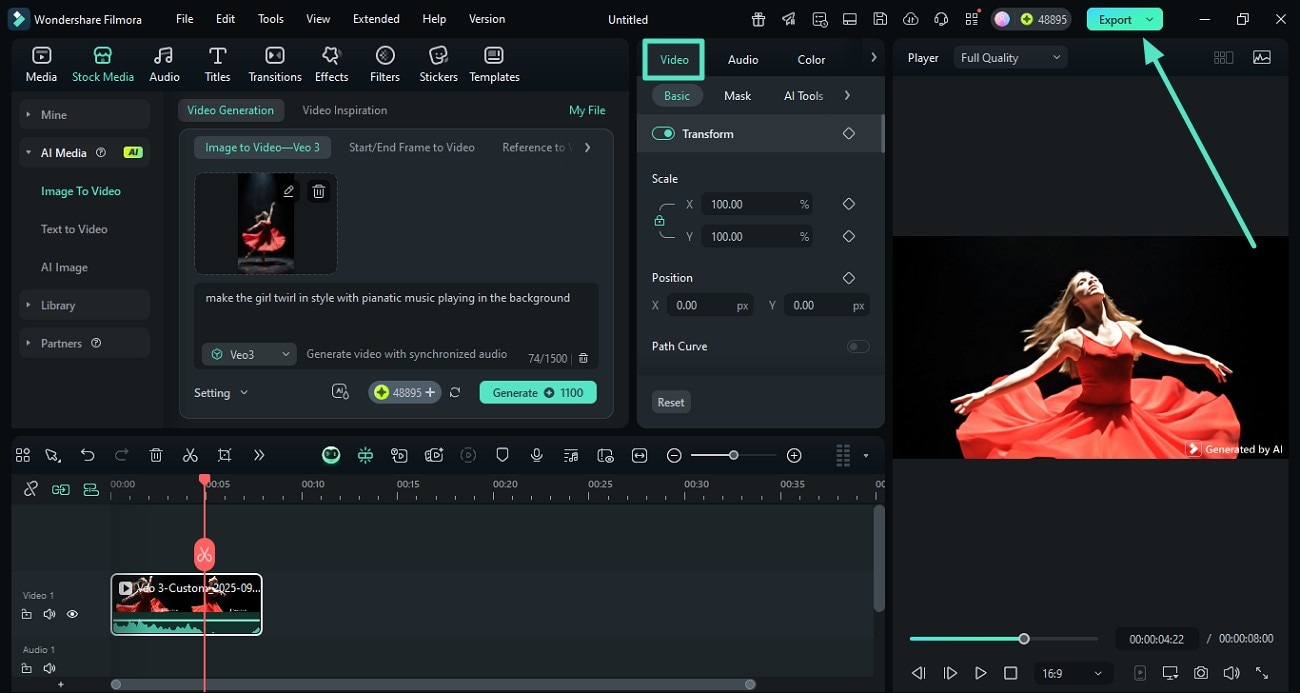Click the Redo icon in timeline toolbar
The height and width of the screenshot is (693, 1300).
122,455
